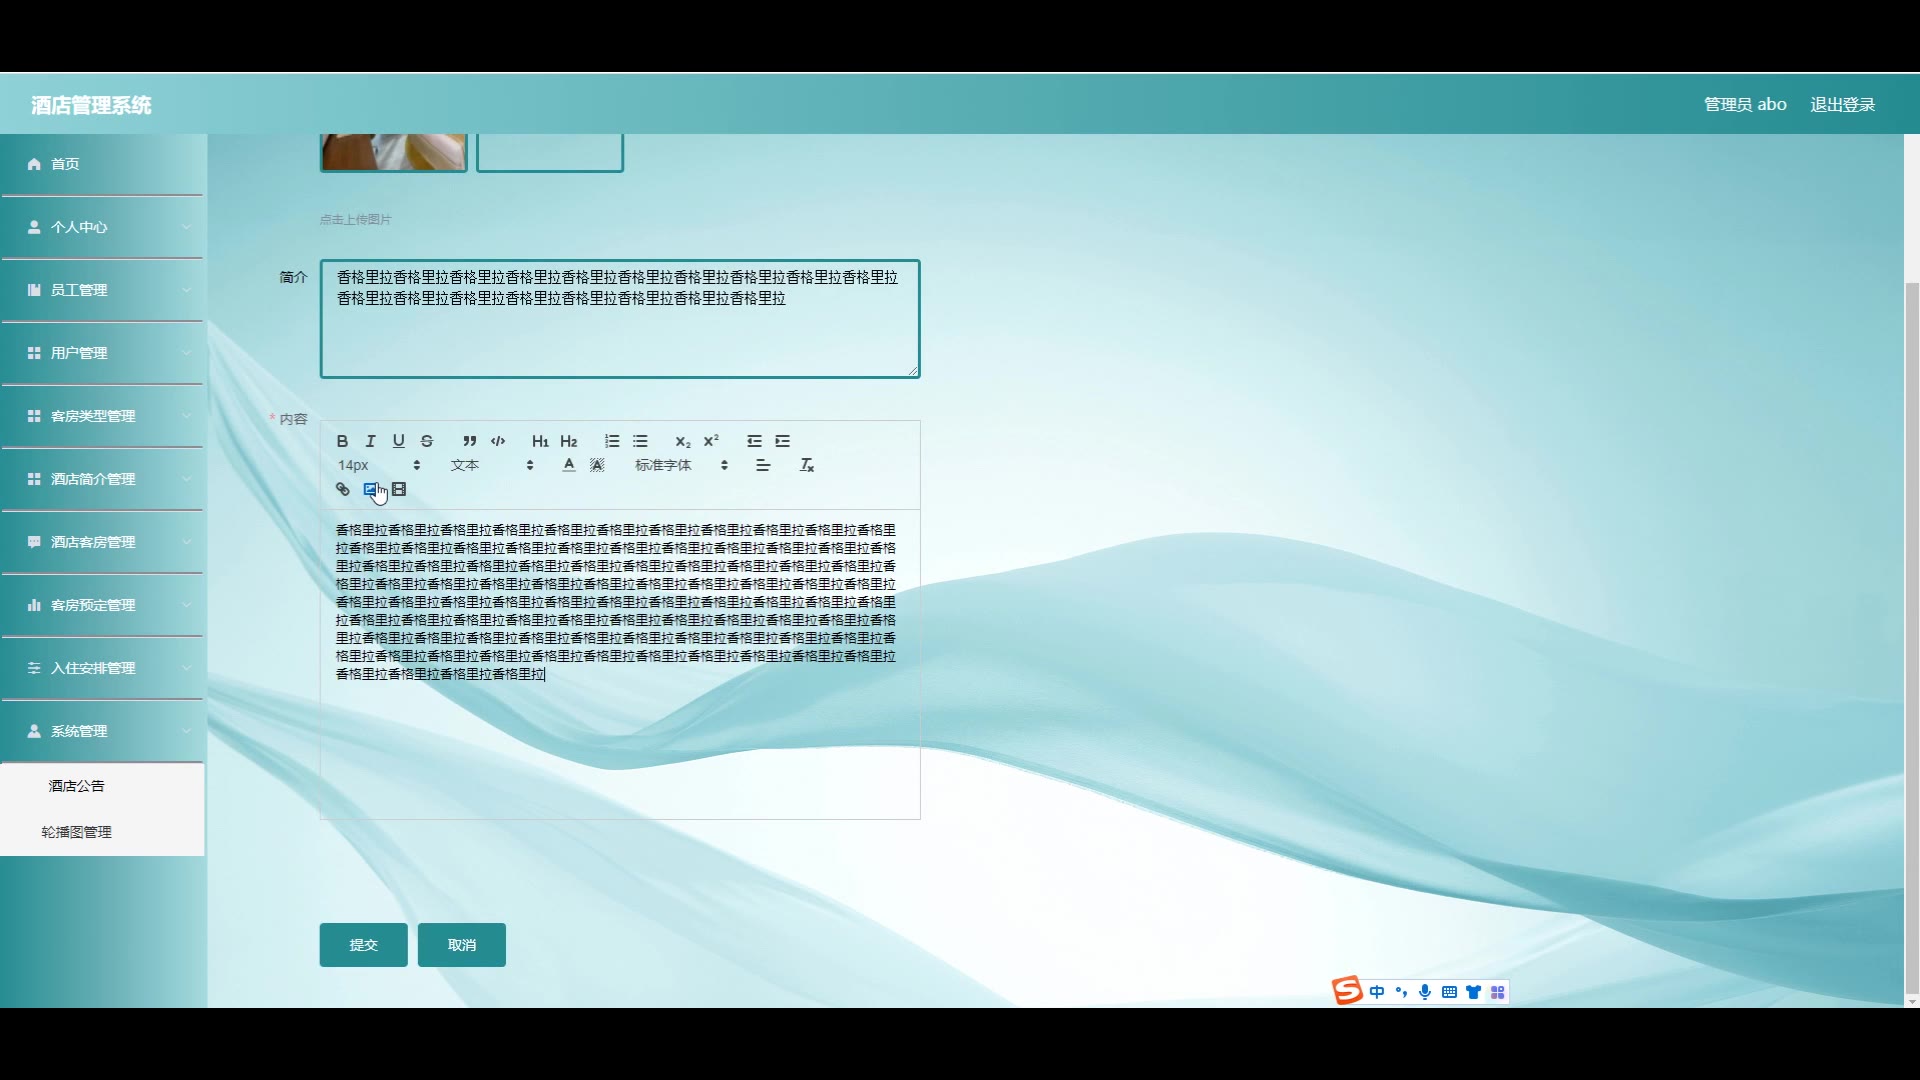Toggle italic formatting in the editor
1920x1080 pixels.
pos(370,441)
